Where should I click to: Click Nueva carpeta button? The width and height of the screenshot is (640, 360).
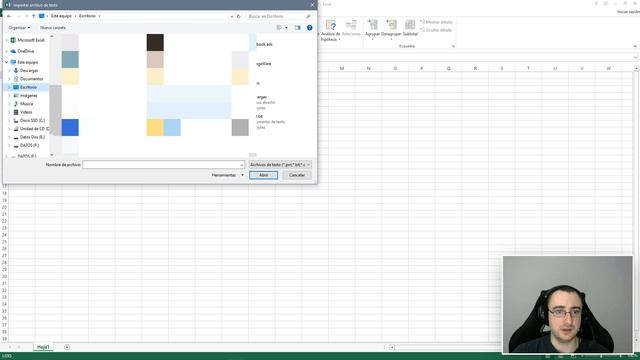[x=53, y=28]
